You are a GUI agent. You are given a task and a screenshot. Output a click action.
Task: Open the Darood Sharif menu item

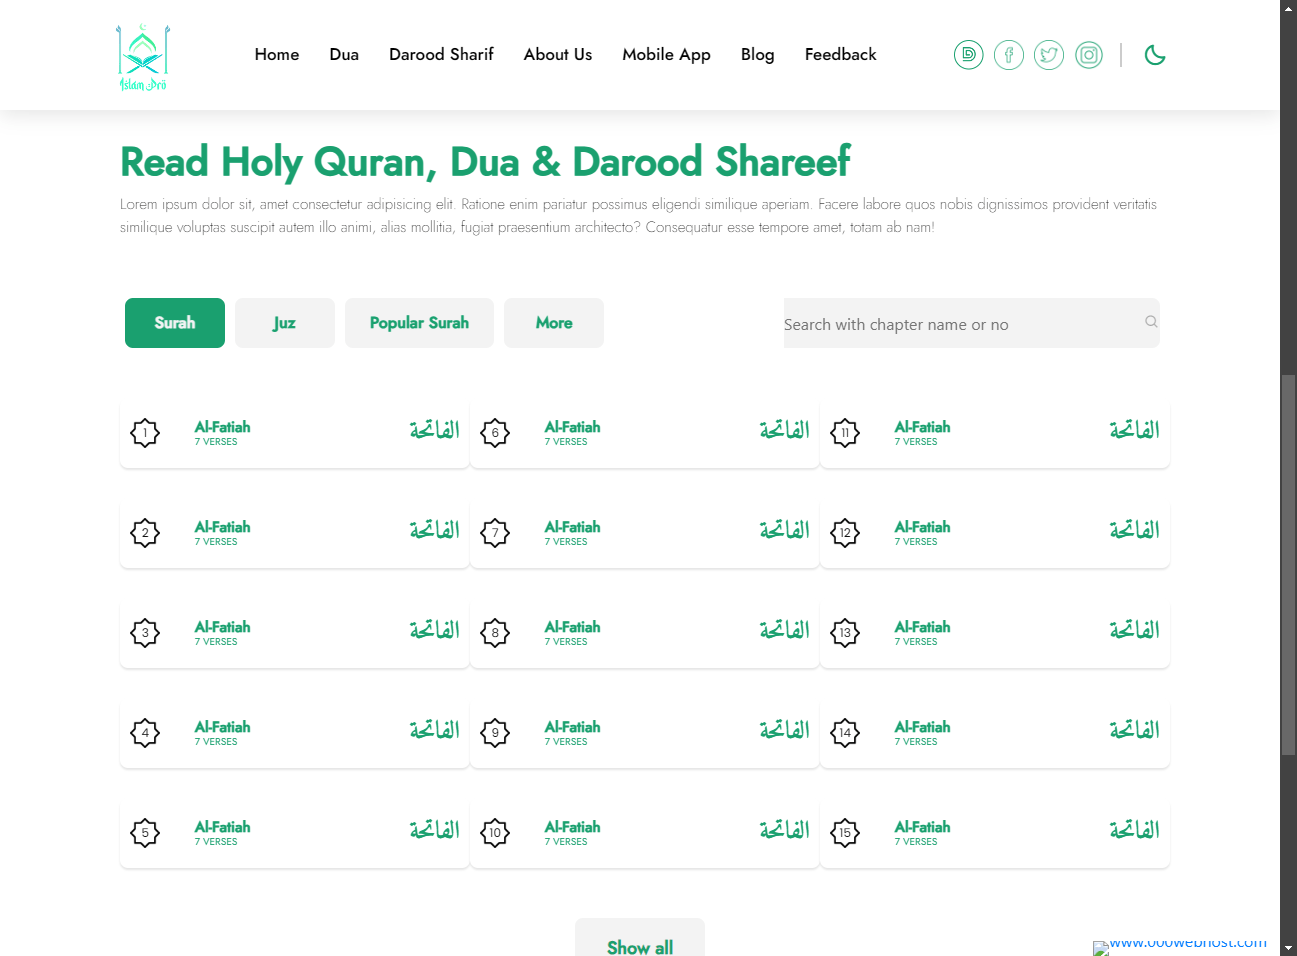(441, 55)
